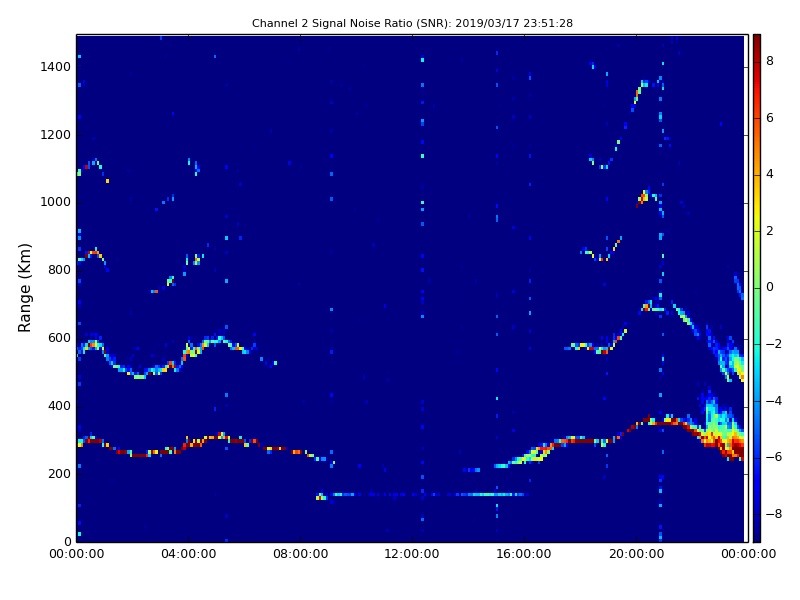Click the colorbar label 4
This screenshot has width=800, height=600.
point(770,174)
